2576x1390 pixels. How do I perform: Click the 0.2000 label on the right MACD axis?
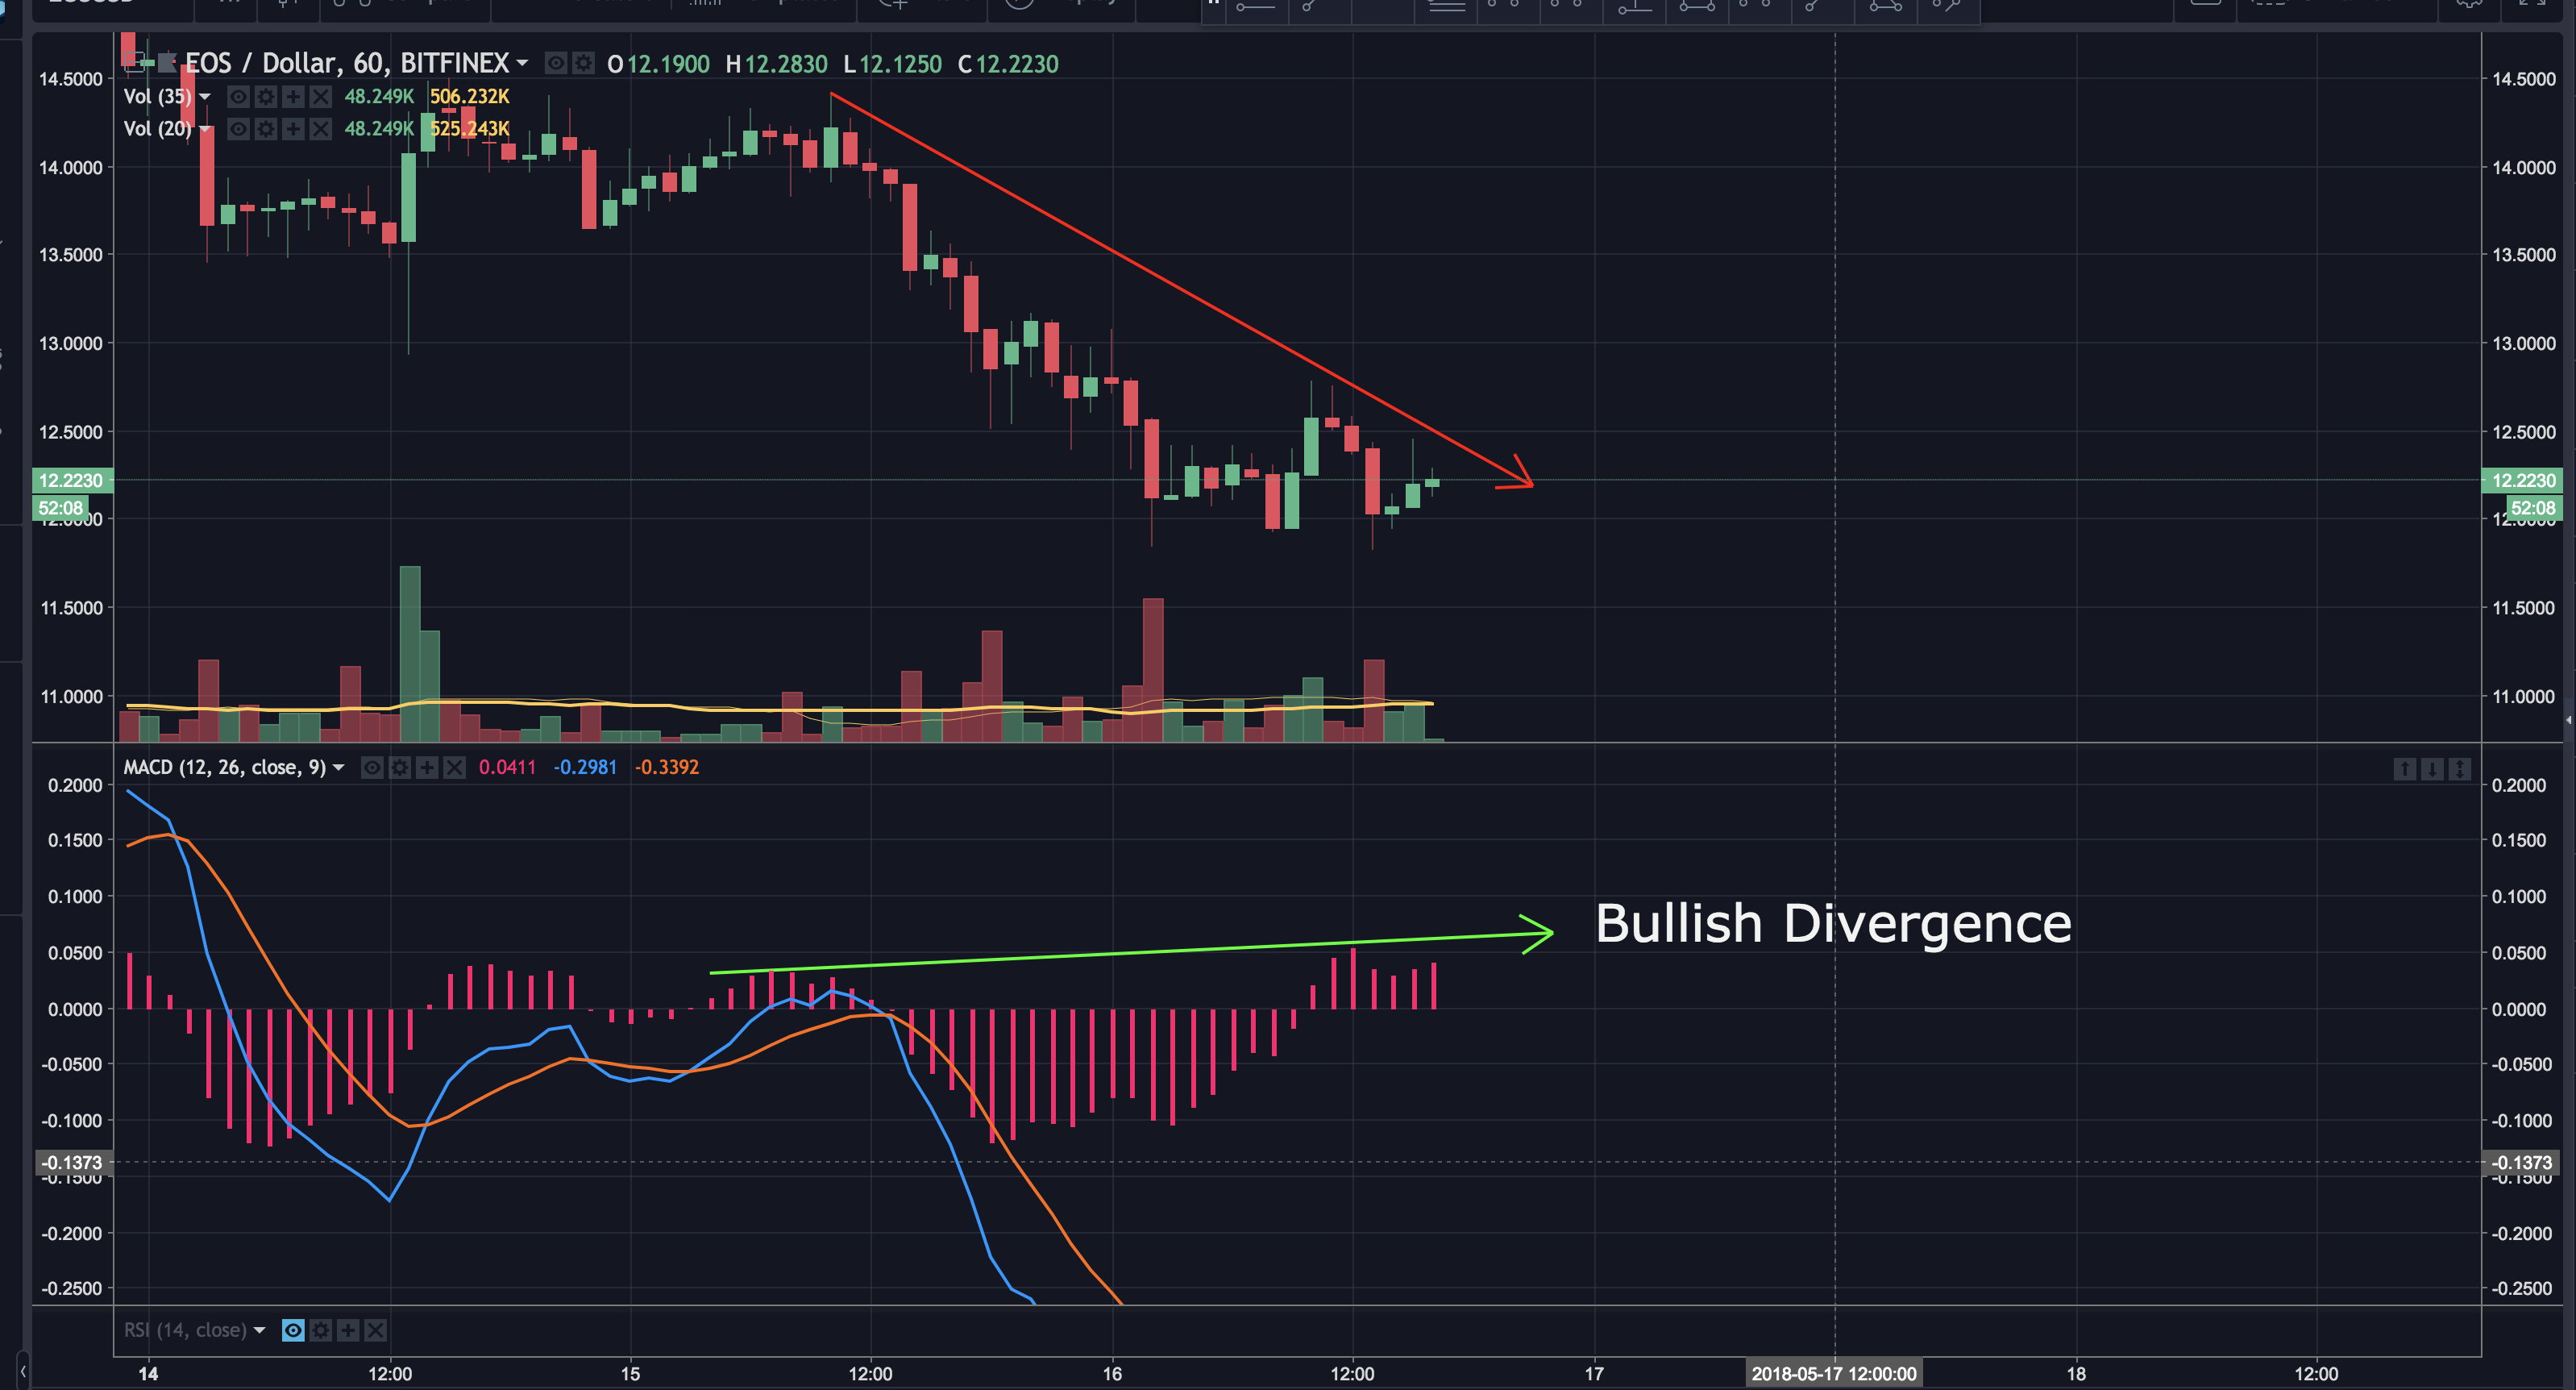tap(2518, 786)
